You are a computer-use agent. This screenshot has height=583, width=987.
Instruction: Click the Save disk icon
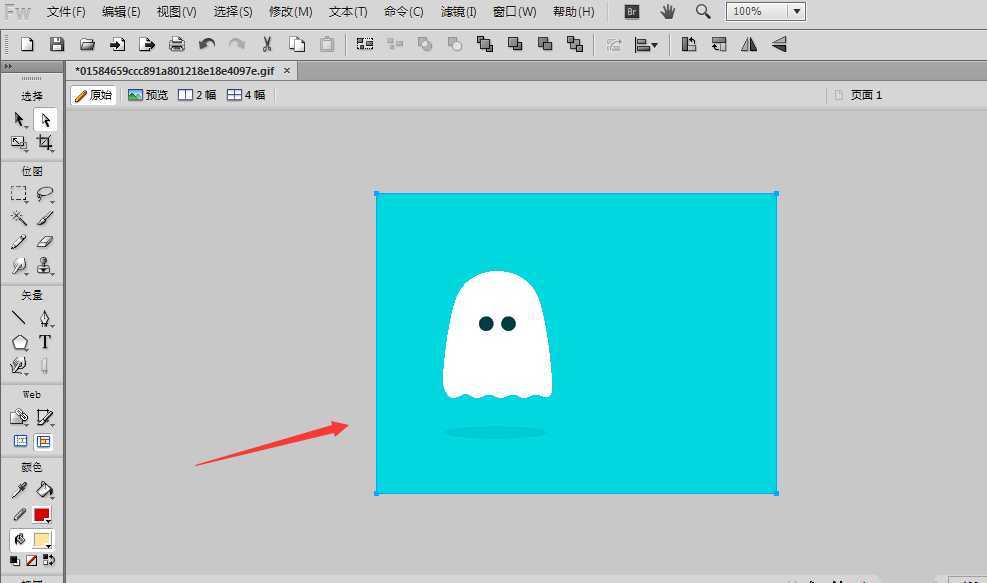(57, 44)
